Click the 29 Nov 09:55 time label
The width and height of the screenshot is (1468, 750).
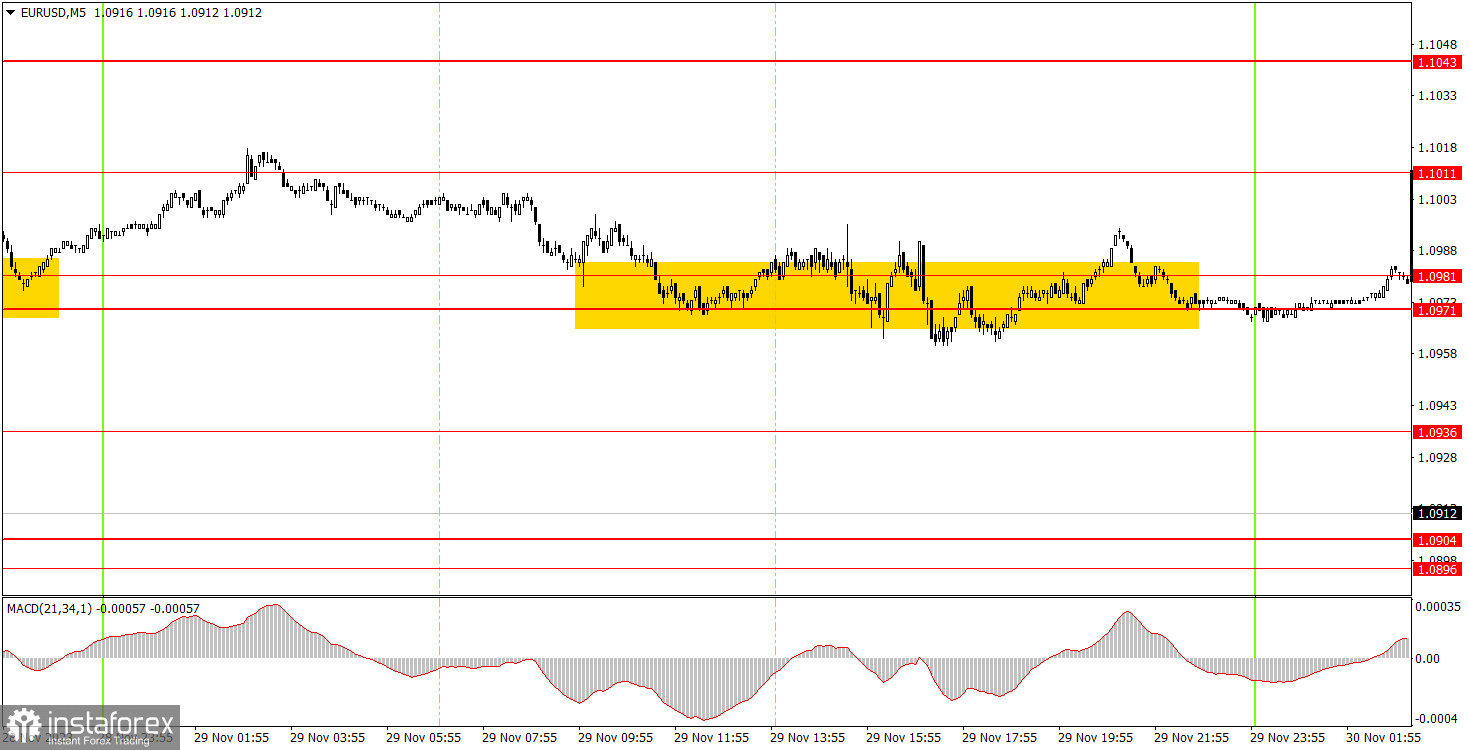(x=616, y=737)
